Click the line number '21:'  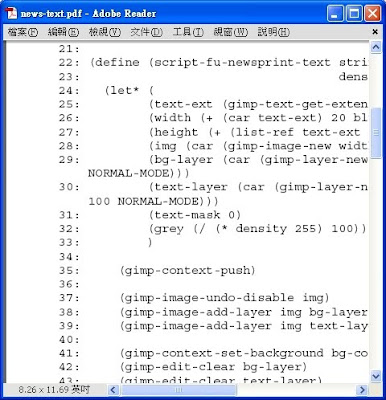click(x=70, y=49)
